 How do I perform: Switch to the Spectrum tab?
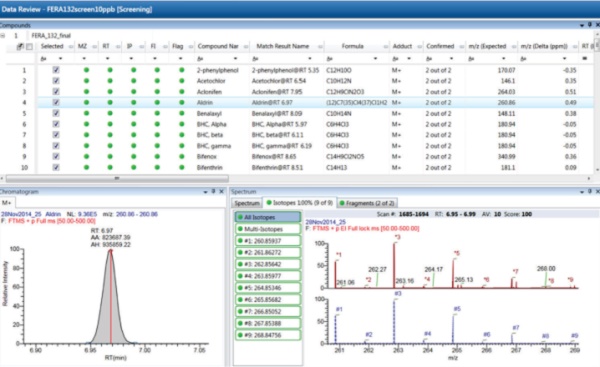pos(247,203)
